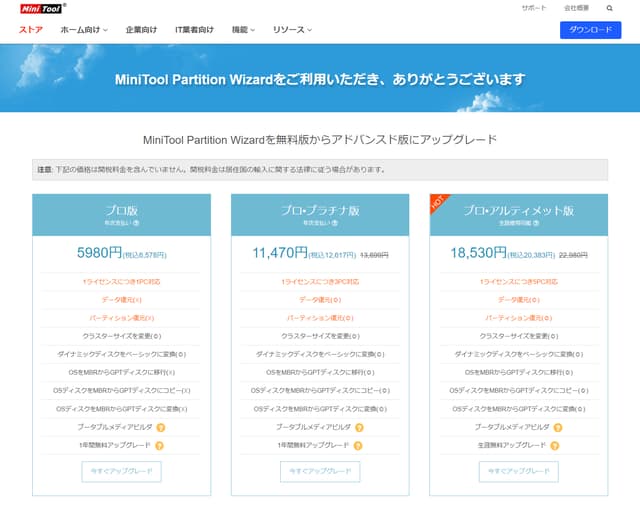Click the license row in プロ・アルティメット版 card
640x522 pixels.
pos(519,282)
